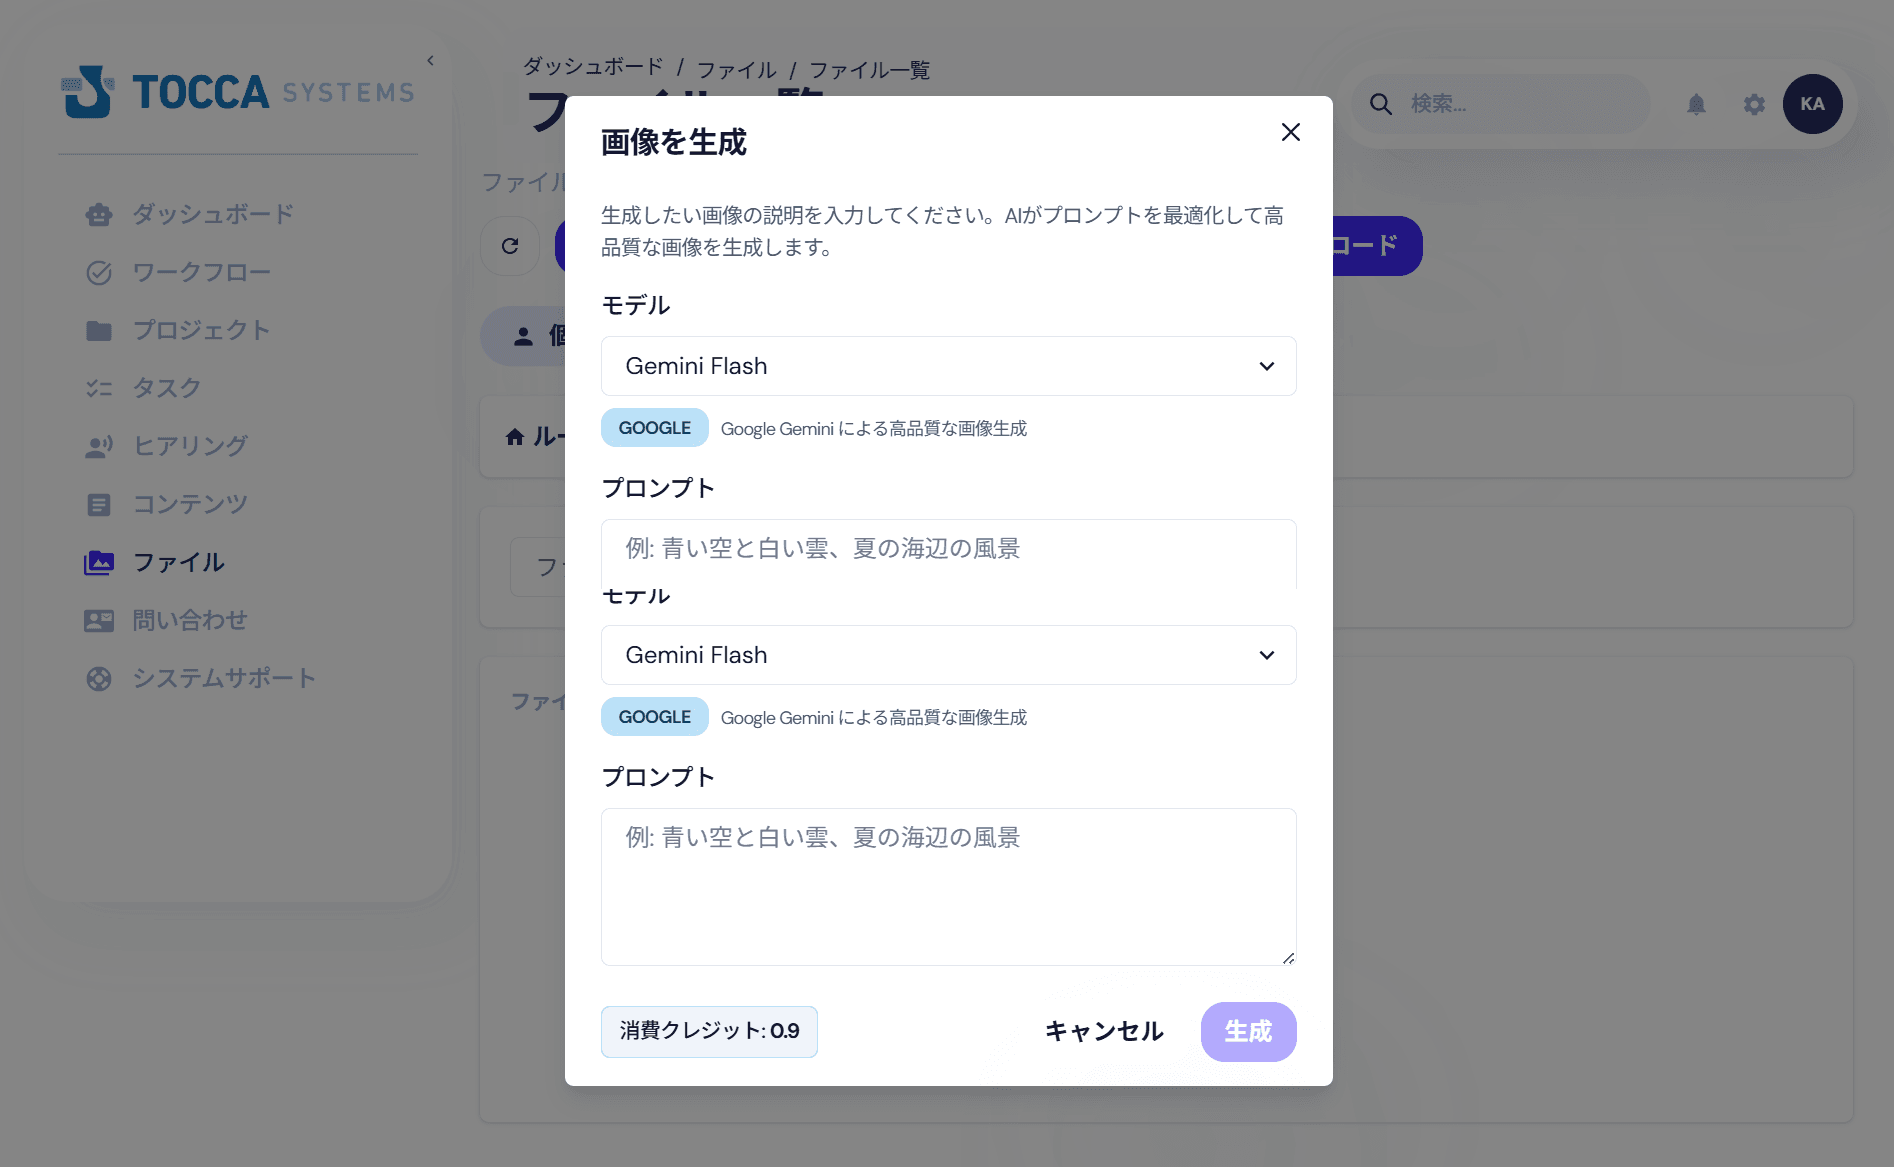The height and width of the screenshot is (1167, 1894).
Task: Click キャンセル to dismiss the dialog
Action: pos(1104,1031)
